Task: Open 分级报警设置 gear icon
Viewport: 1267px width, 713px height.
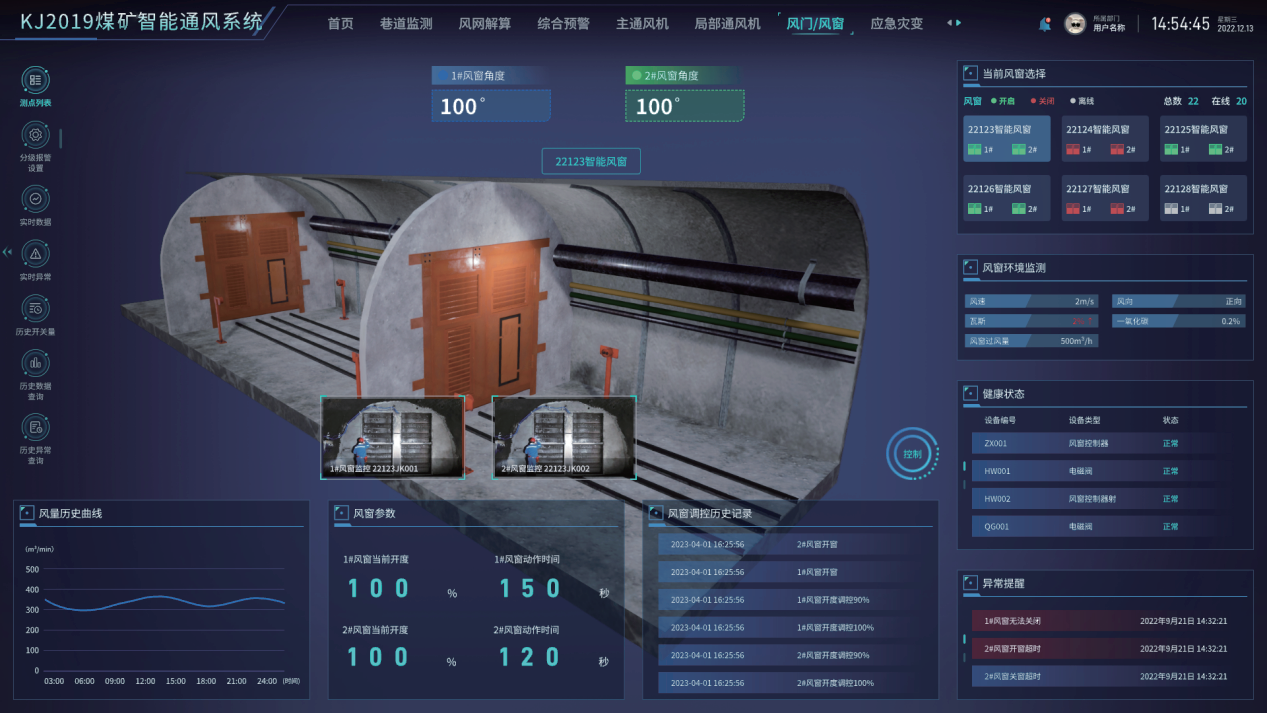Action: [x=35, y=135]
